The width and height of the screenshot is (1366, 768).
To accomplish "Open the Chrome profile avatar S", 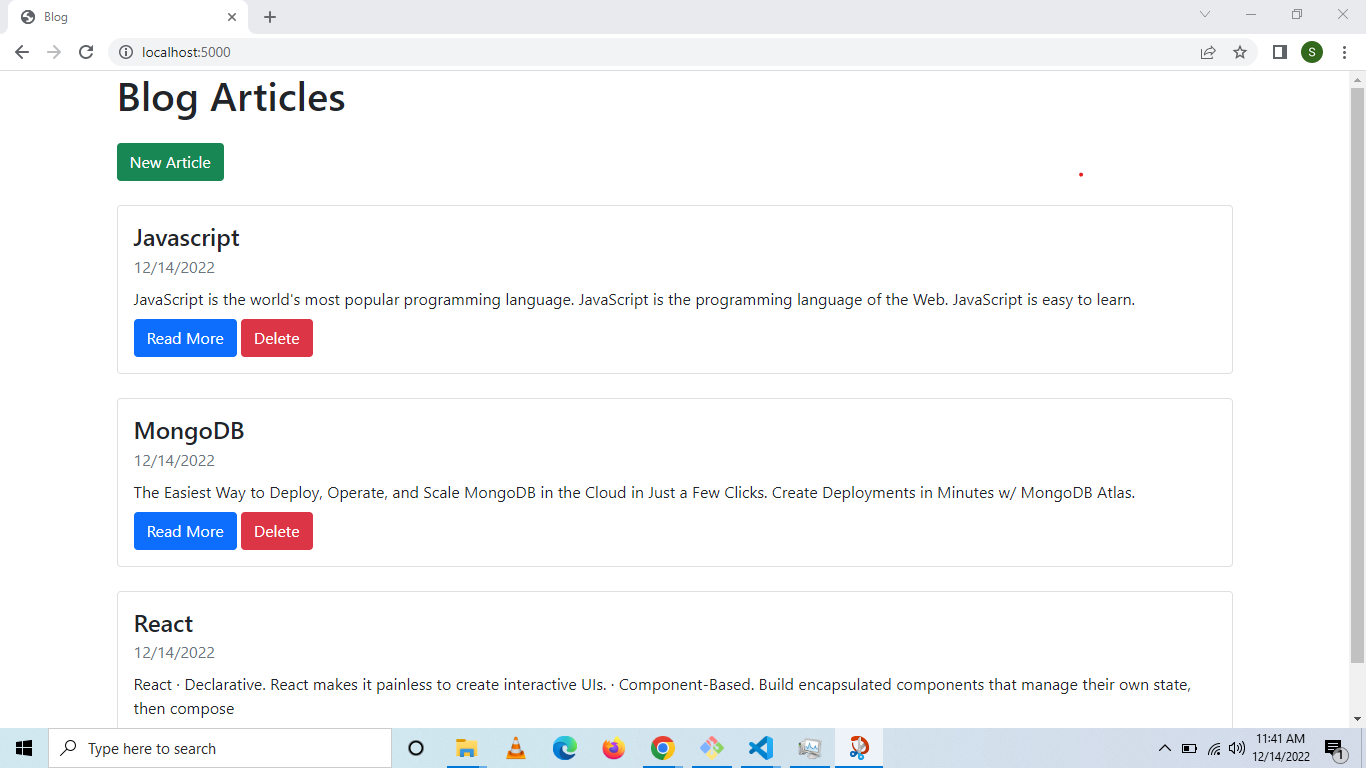I will pos(1312,52).
